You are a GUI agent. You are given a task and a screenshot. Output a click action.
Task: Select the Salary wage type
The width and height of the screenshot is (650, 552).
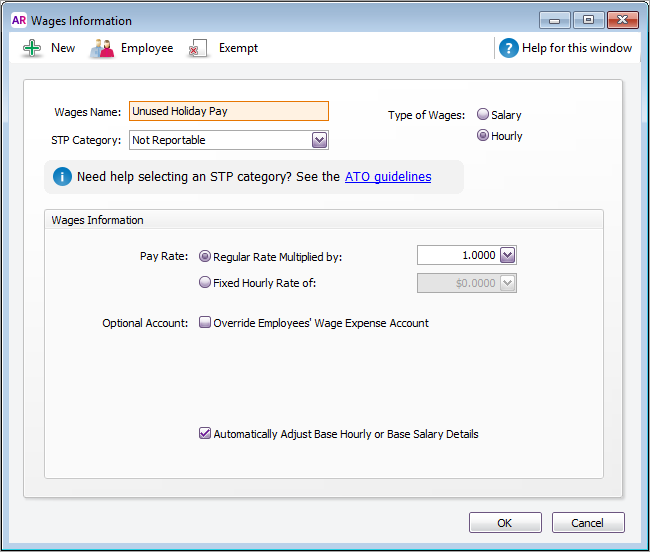click(483, 115)
